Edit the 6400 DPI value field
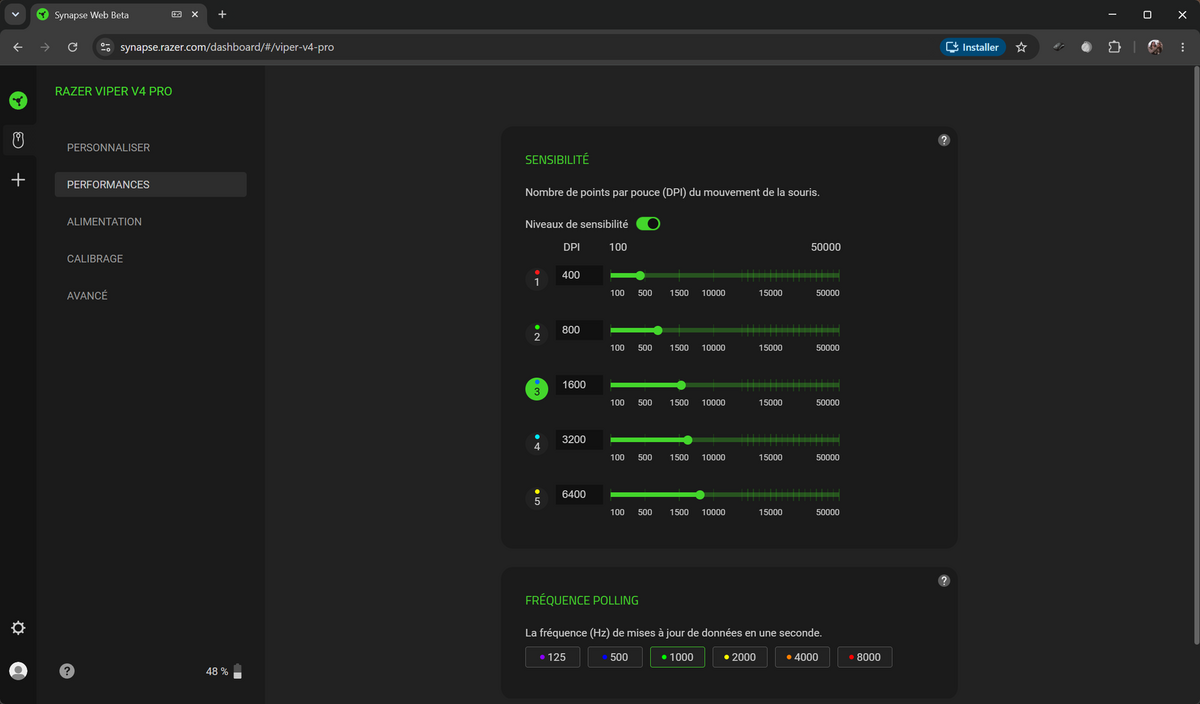Image resolution: width=1200 pixels, height=704 pixels. click(579, 494)
